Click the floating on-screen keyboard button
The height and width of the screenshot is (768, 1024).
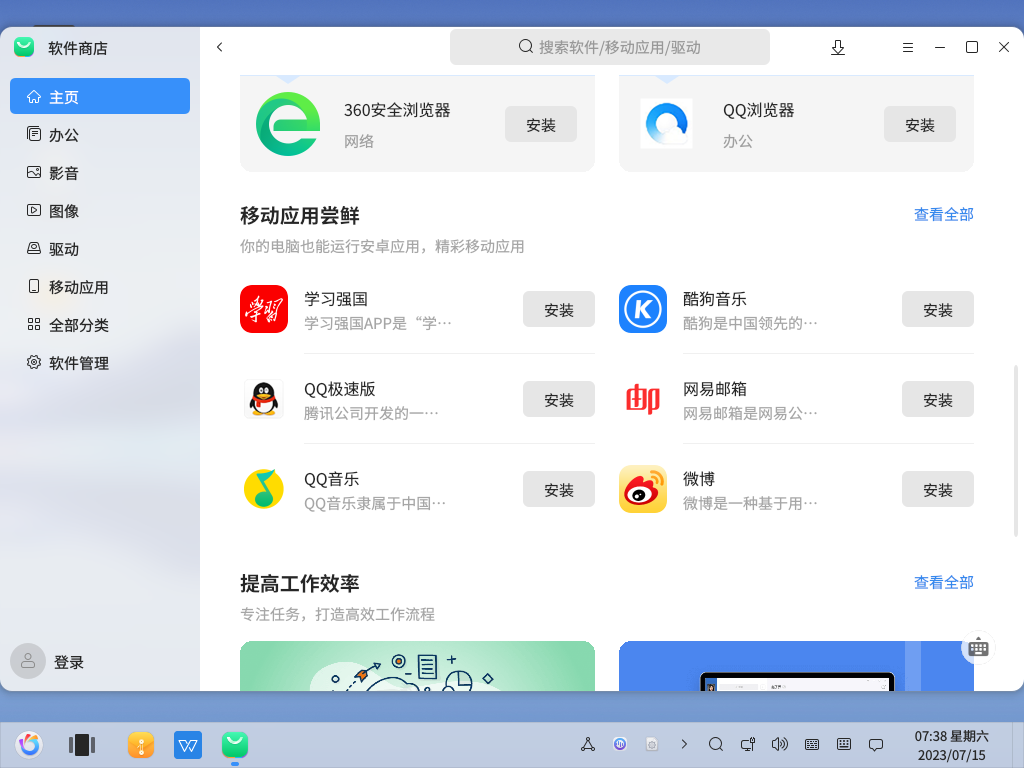click(x=978, y=647)
